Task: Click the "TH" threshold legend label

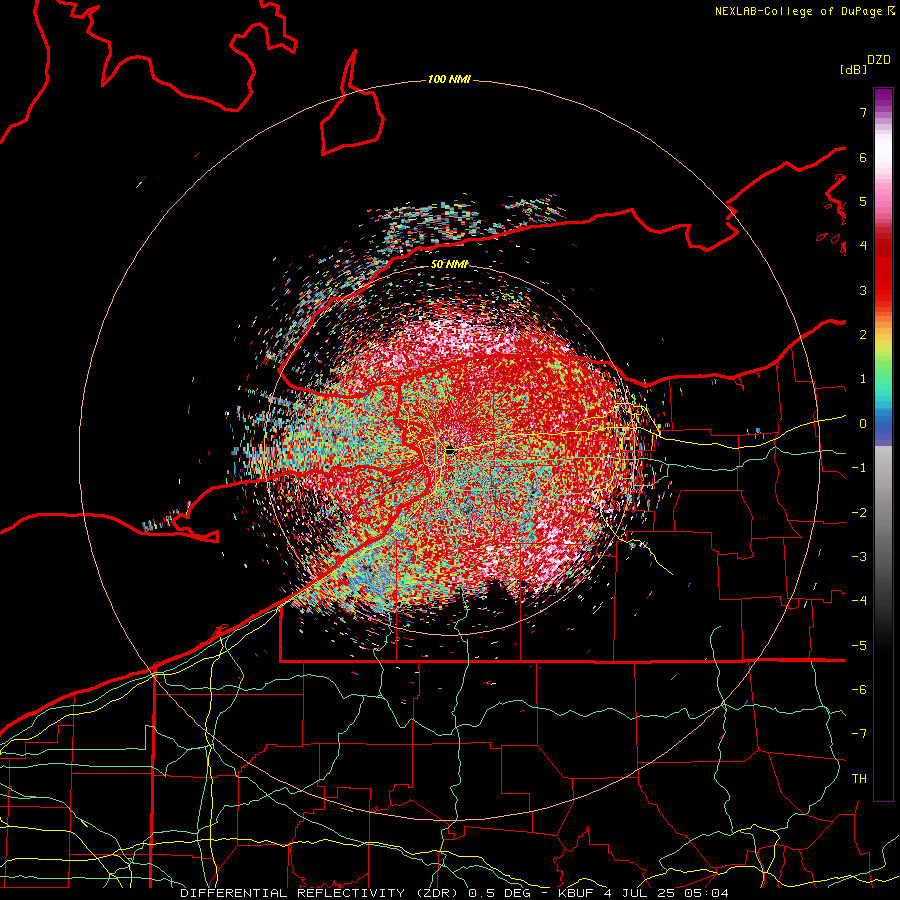Action: pos(859,779)
